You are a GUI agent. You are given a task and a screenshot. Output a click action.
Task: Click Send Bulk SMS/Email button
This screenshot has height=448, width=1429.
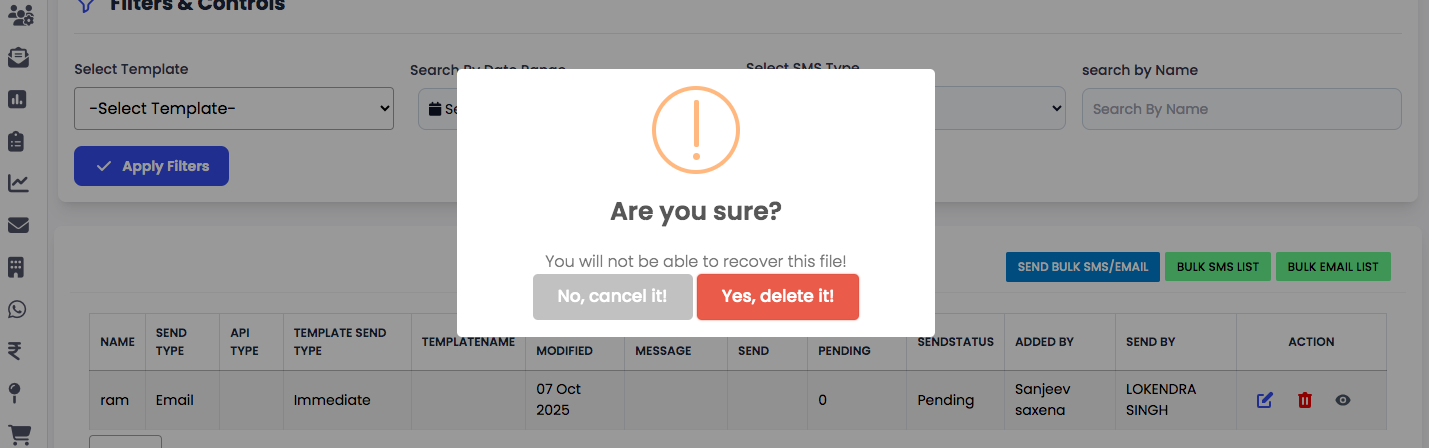[x=1082, y=267]
